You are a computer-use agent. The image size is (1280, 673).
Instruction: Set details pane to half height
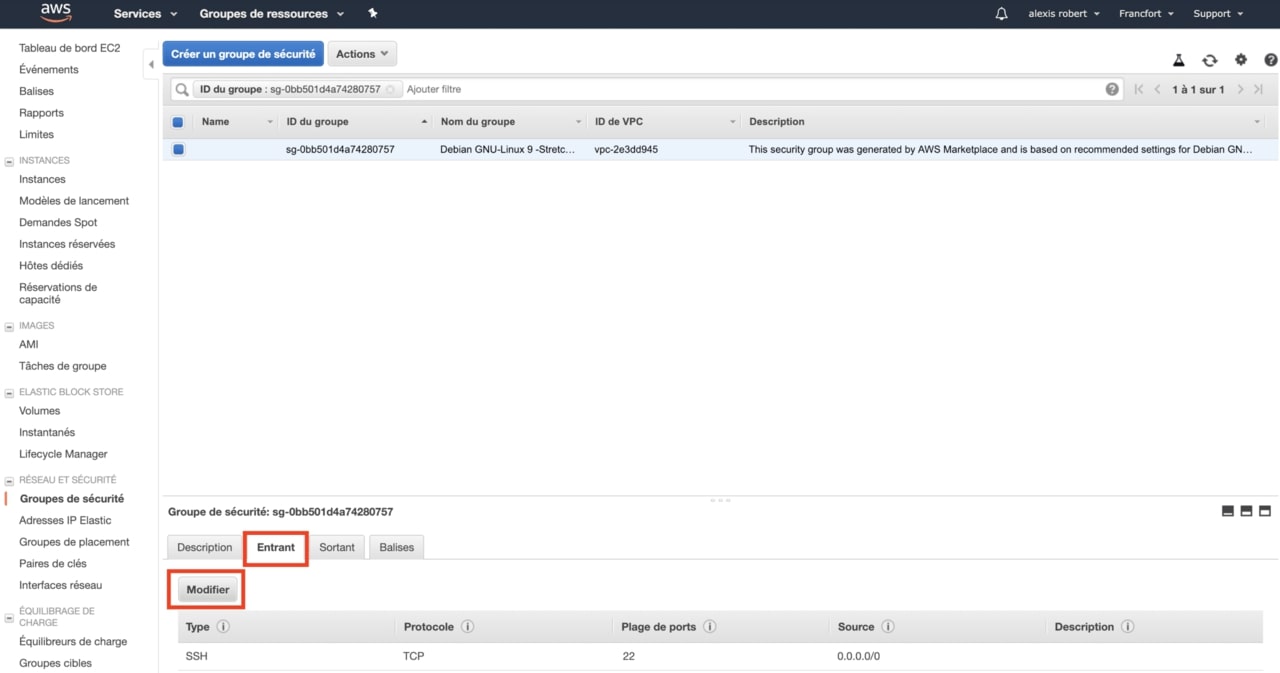click(x=1246, y=511)
